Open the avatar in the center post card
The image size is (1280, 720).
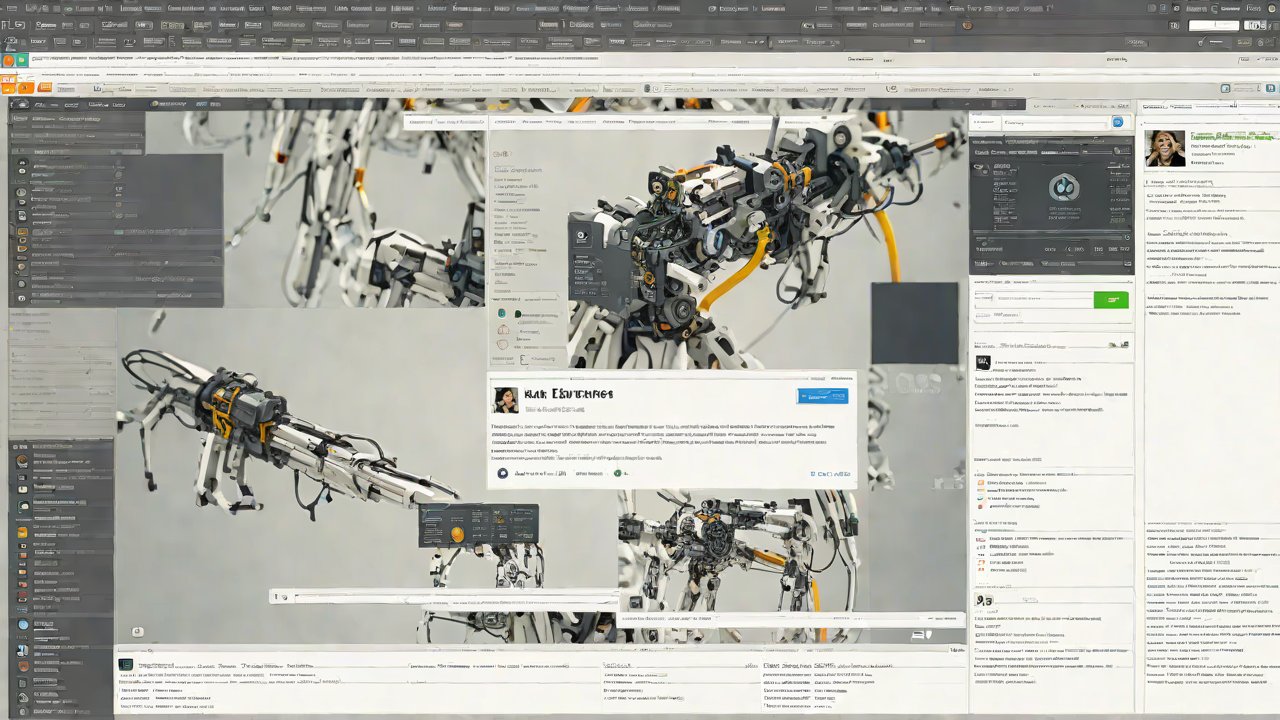(x=505, y=400)
